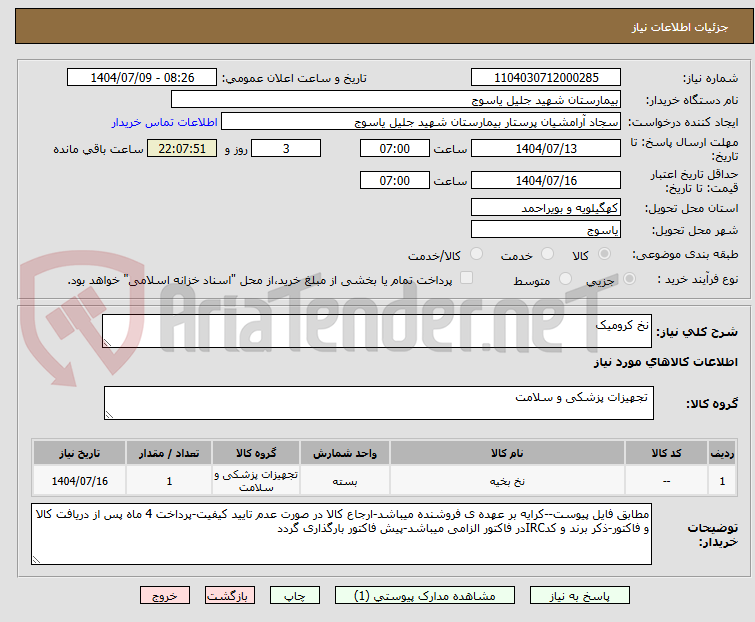Click the نام کالا column header

pos(507,453)
